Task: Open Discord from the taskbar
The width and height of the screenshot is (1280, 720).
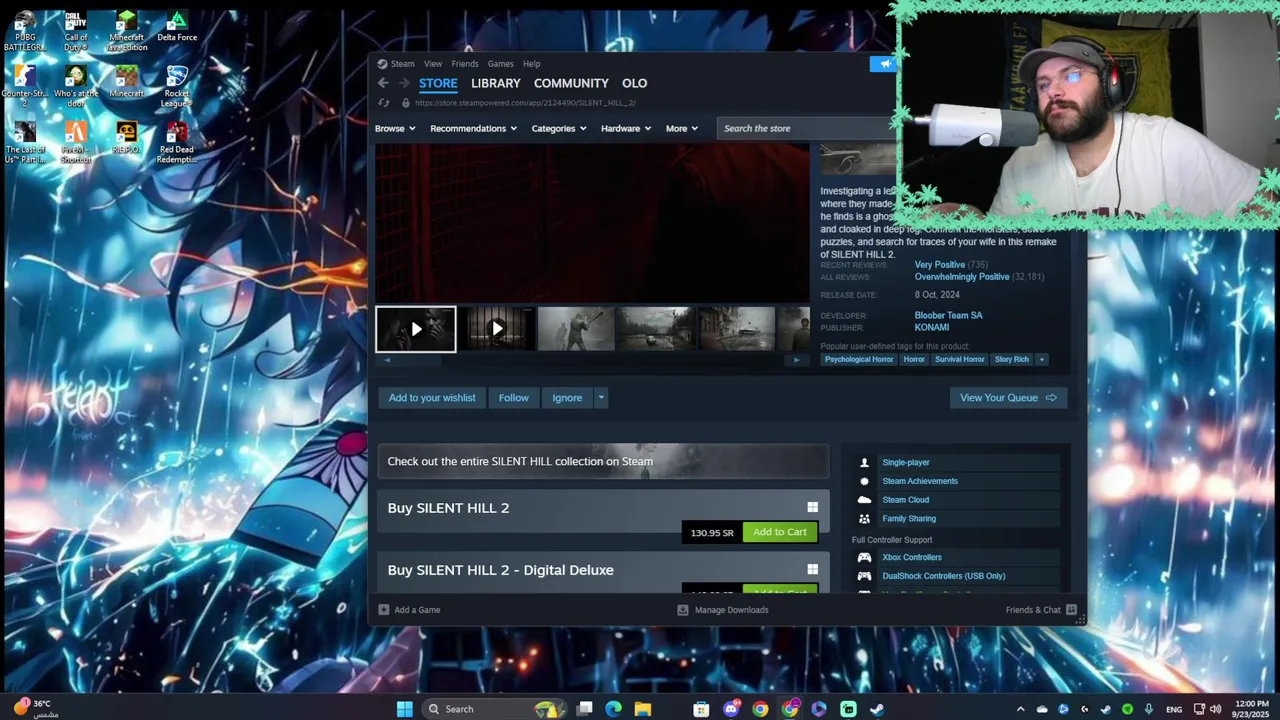Action: [731, 709]
